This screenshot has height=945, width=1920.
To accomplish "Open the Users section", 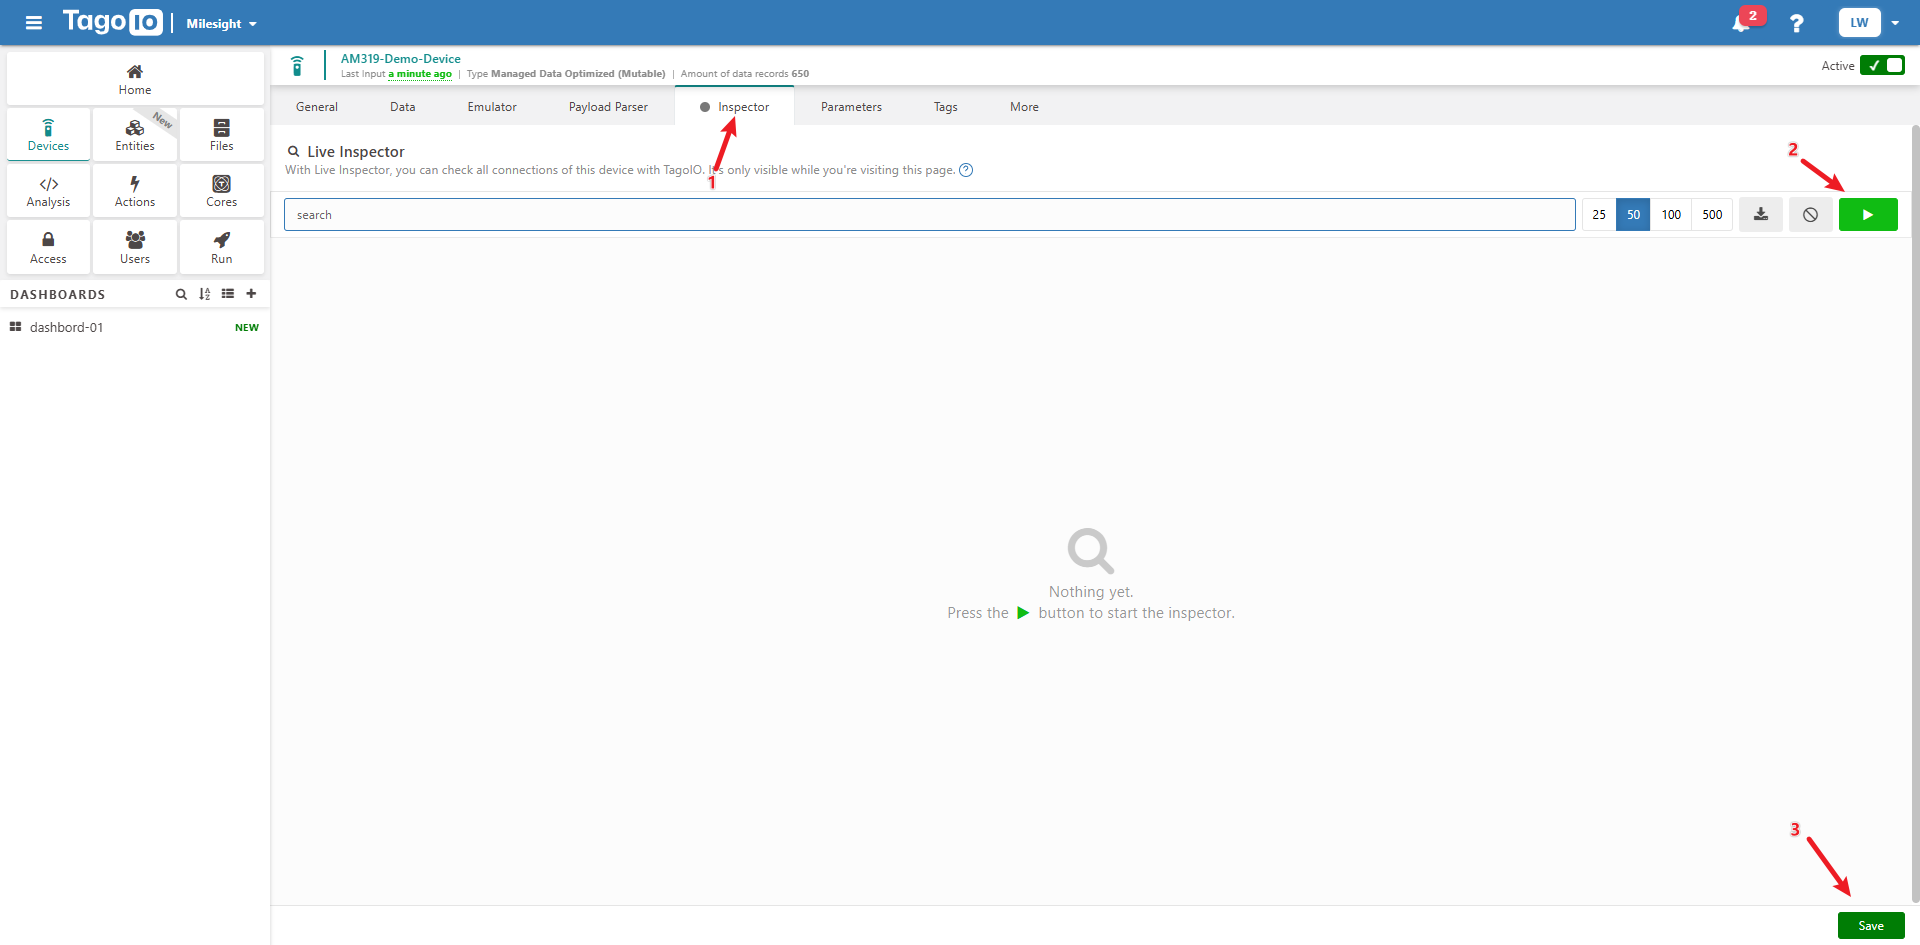I will pos(135,248).
